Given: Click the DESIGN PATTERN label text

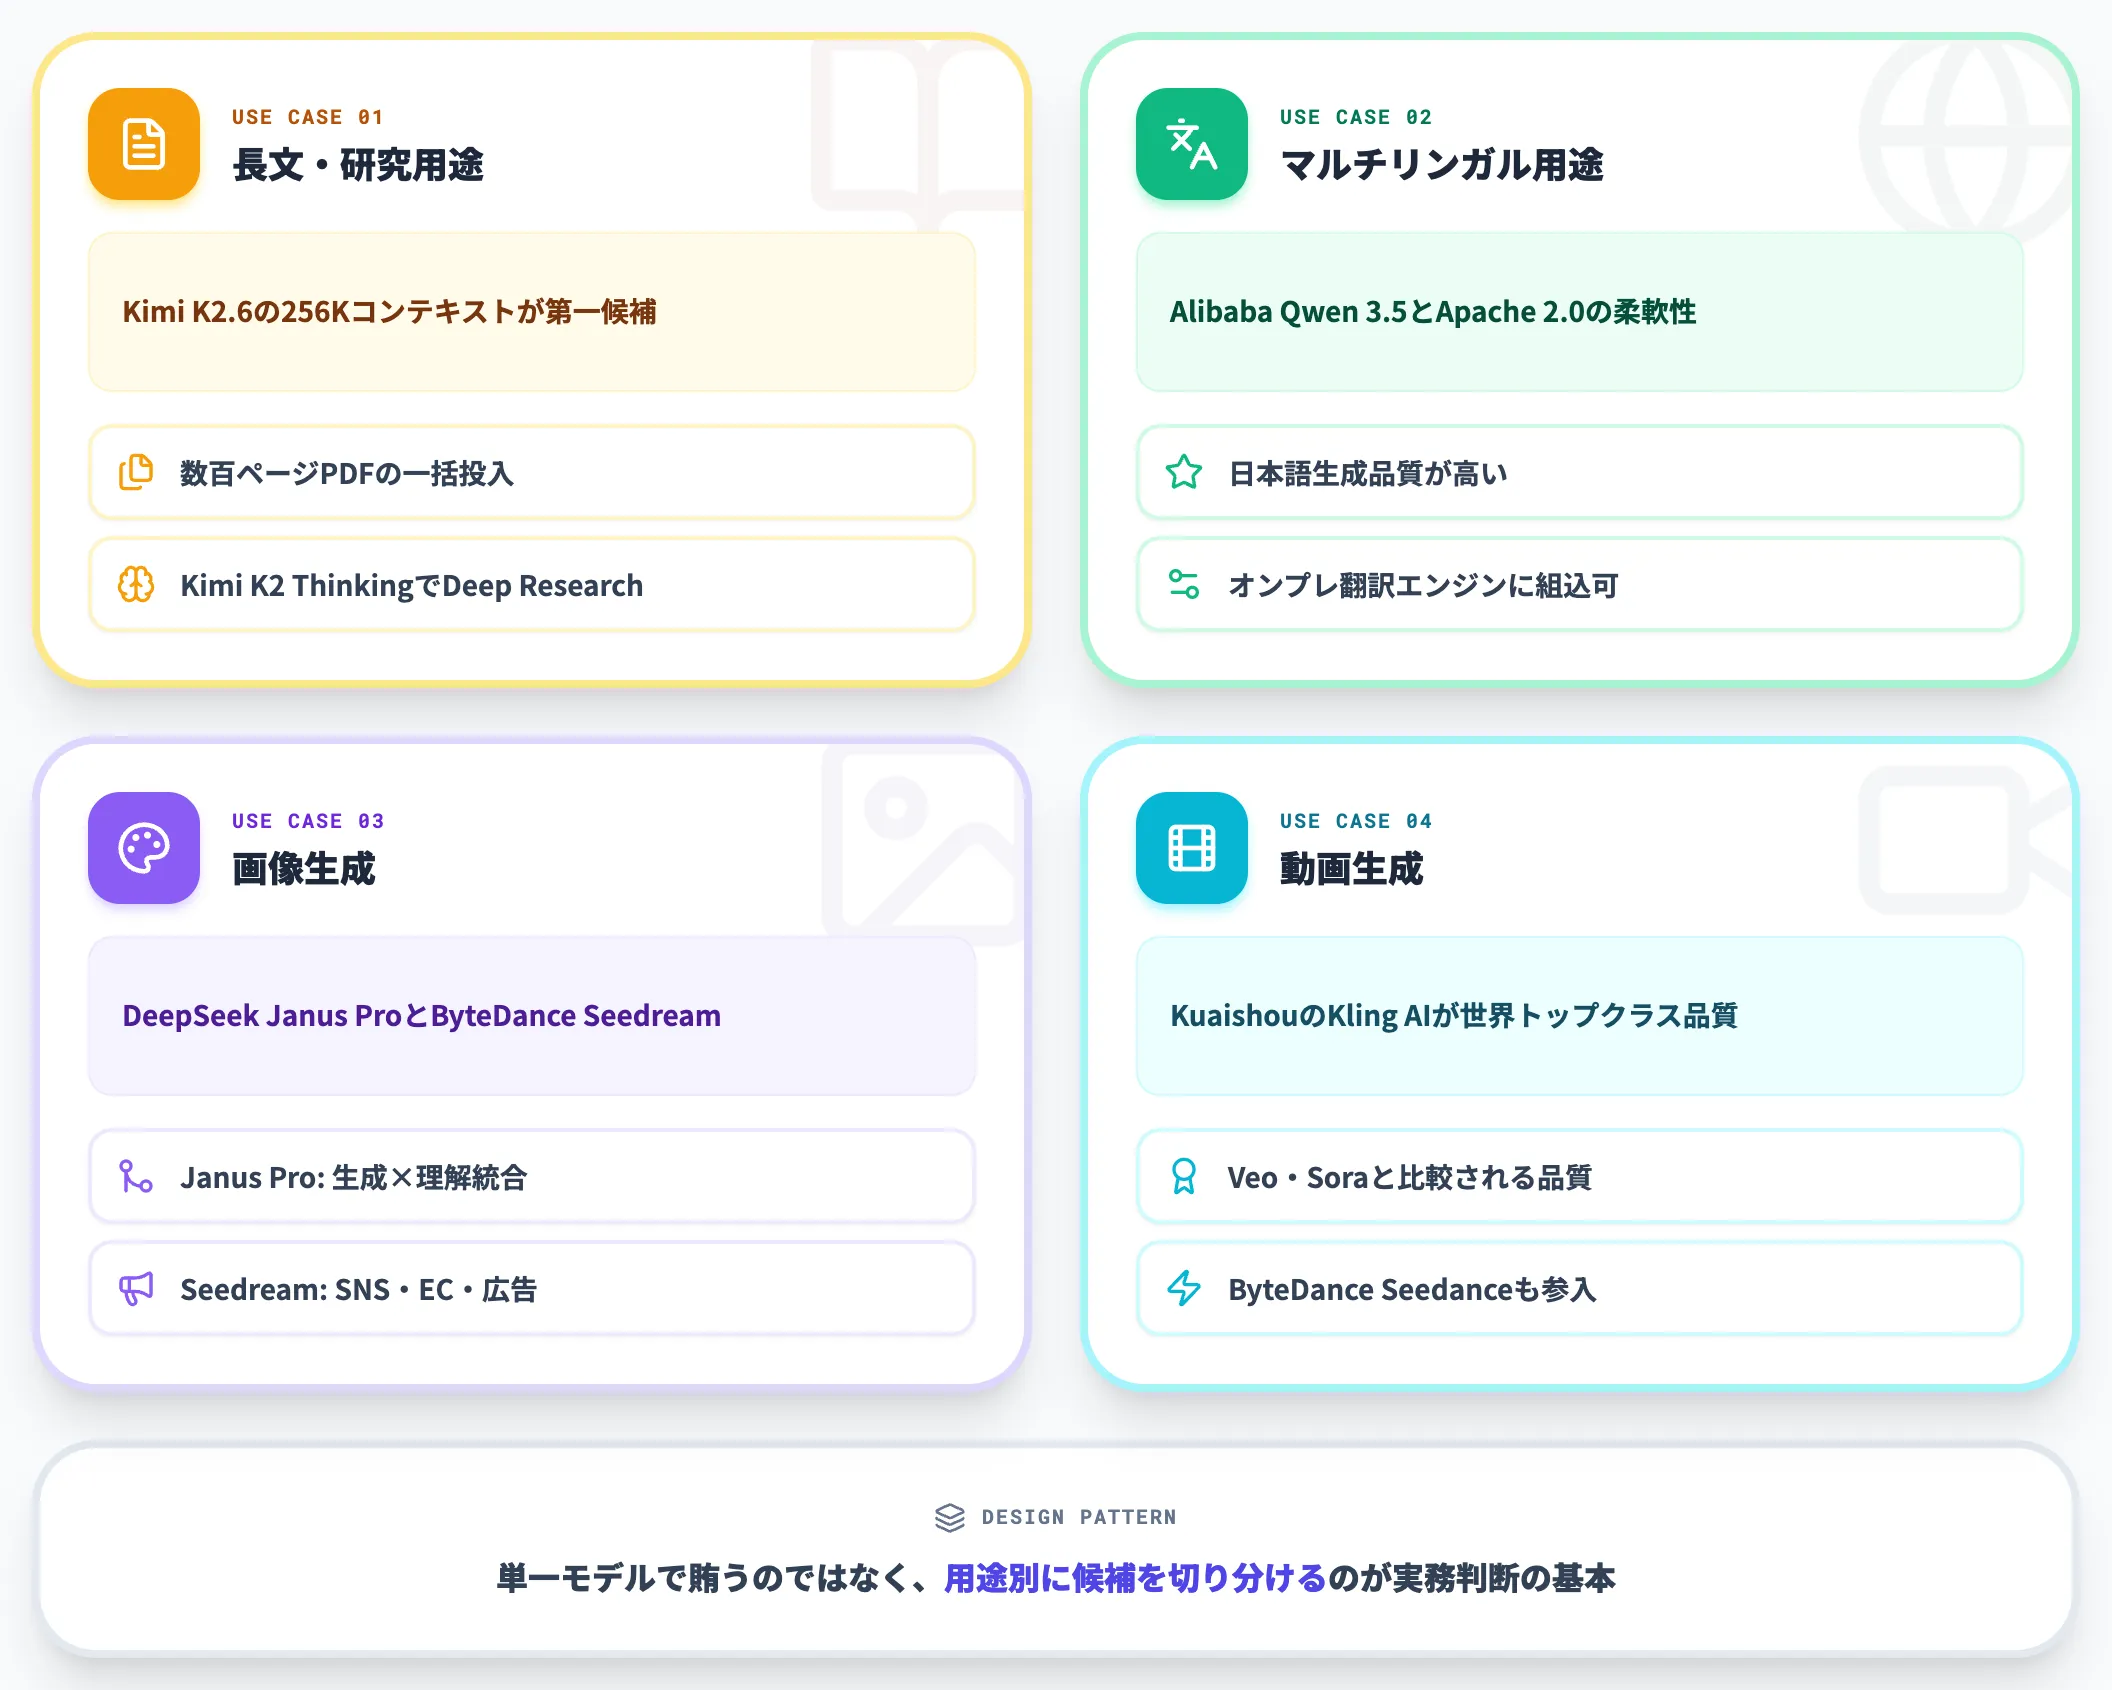Looking at the screenshot, I should click(1079, 1517).
